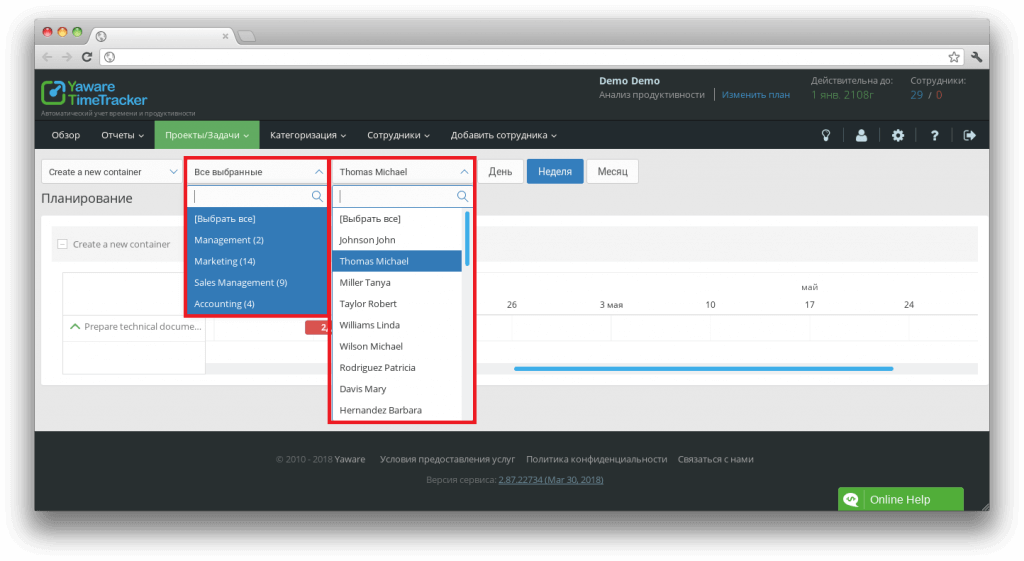Select Management (2) group

(x=257, y=240)
